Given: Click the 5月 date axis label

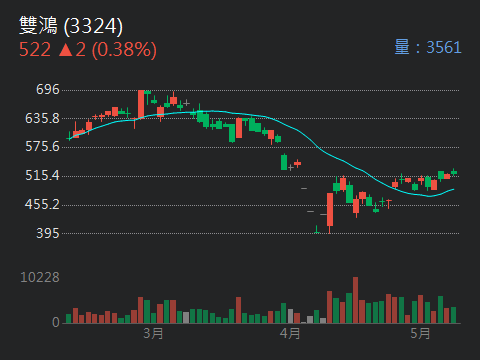Looking at the screenshot, I should (420, 333).
